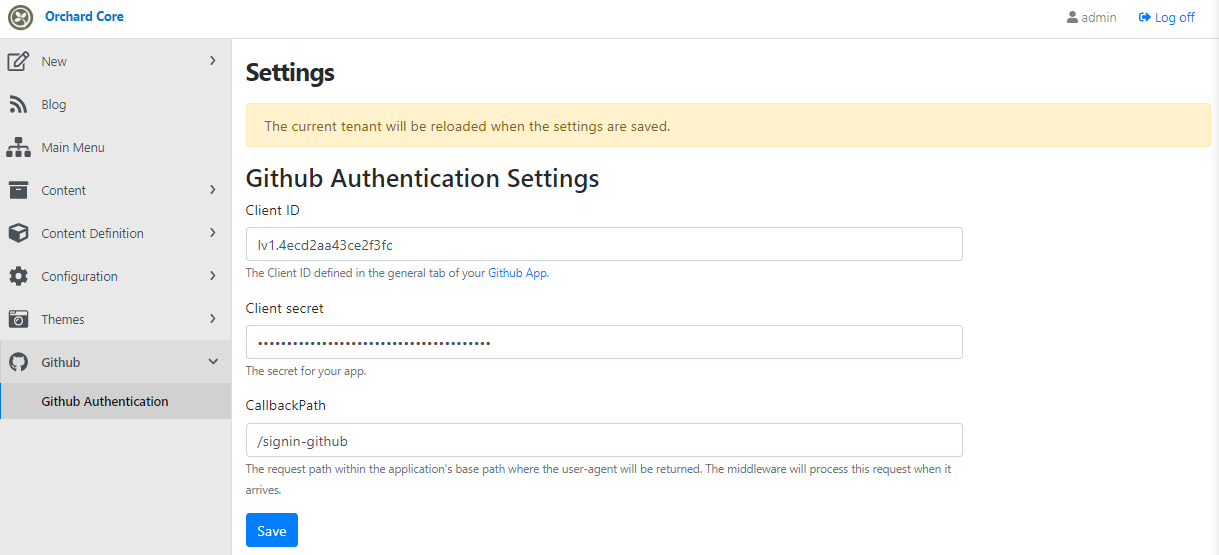This screenshot has height=555, width=1219.
Task: Click the tenant reload warning banner
Action: tap(728, 126)
